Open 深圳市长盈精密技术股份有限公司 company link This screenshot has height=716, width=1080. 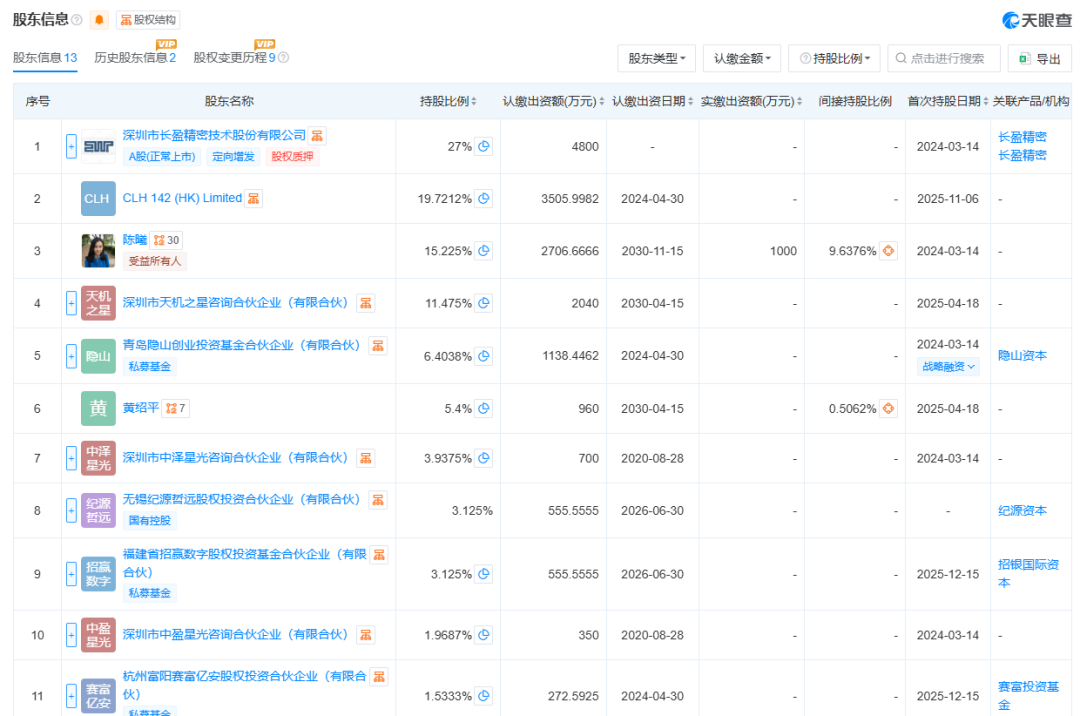click(x=214, y=136)
